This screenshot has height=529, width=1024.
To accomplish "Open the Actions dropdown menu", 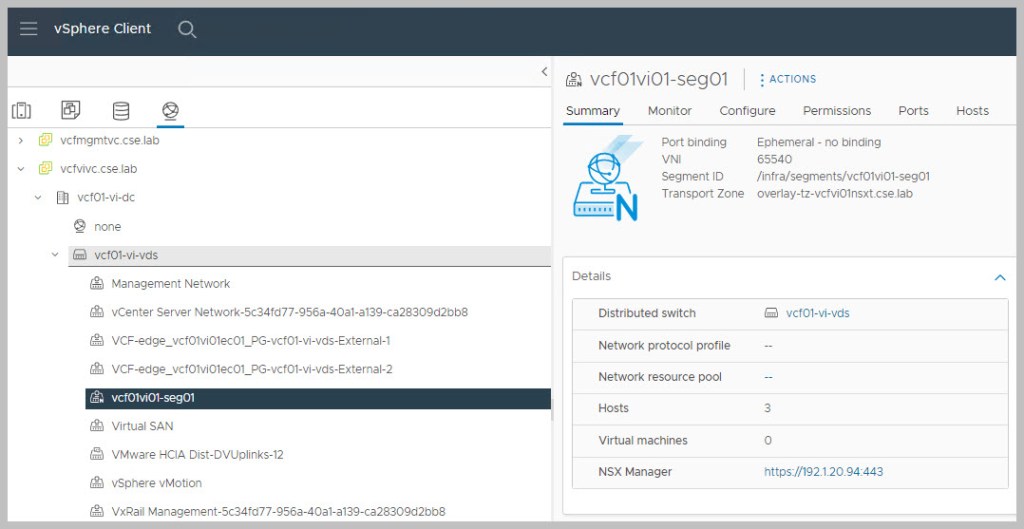I will coord(788,79).
